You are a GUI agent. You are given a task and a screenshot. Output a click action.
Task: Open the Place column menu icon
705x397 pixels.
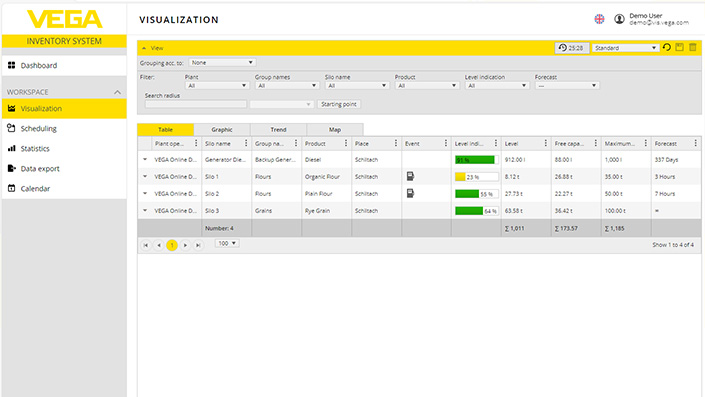point(396,143)
